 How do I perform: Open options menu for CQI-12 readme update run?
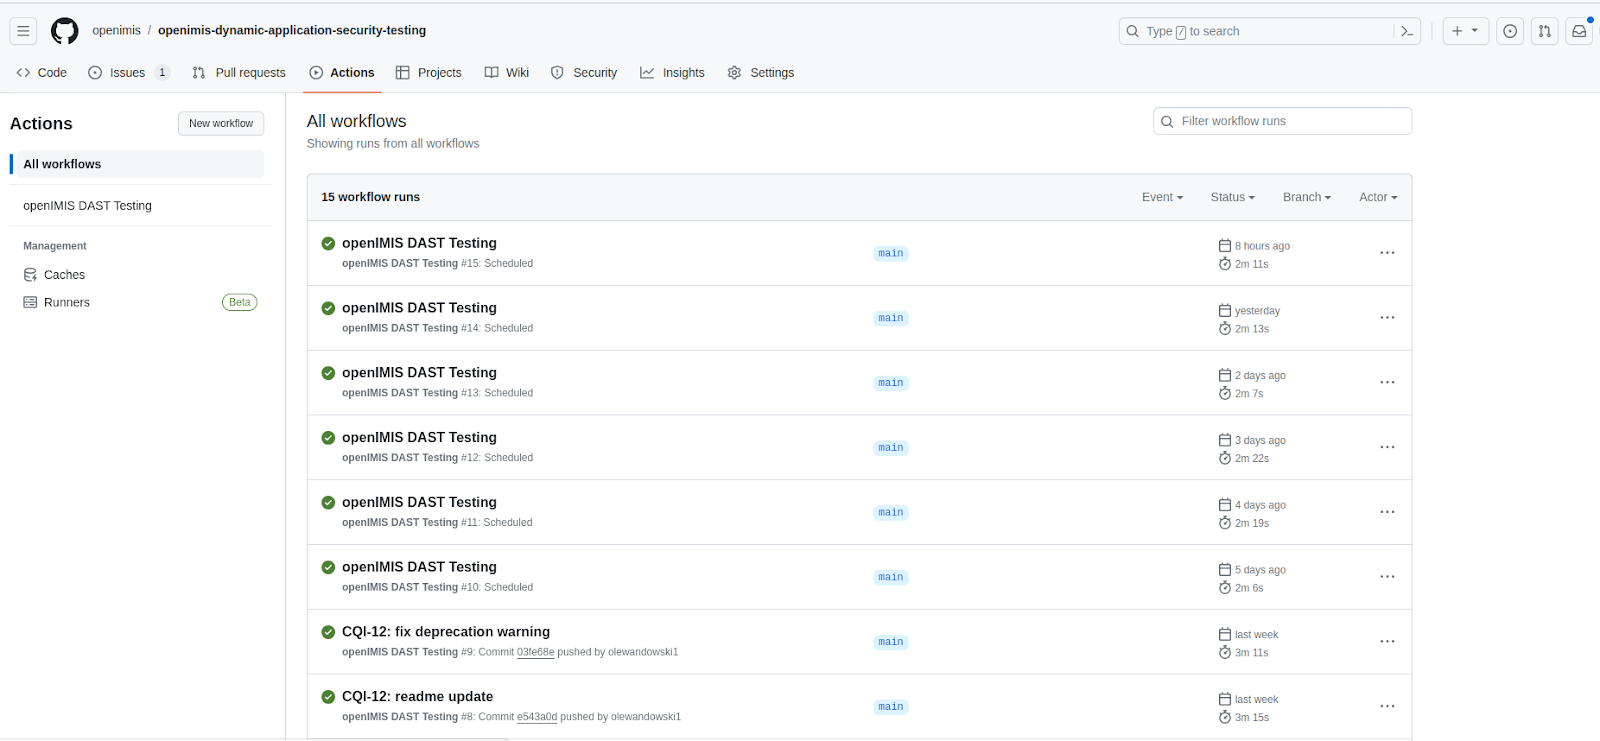click(1387, 706)
